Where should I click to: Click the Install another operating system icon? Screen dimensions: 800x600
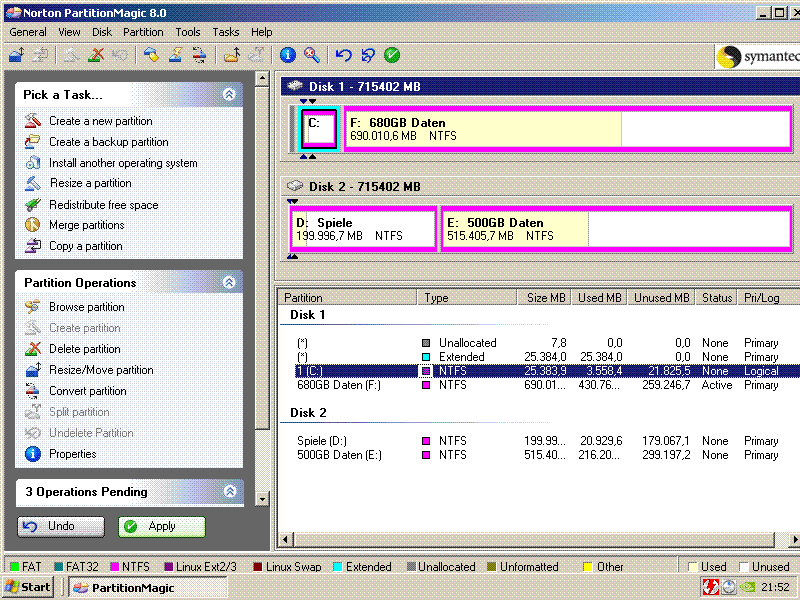(33, 163)
